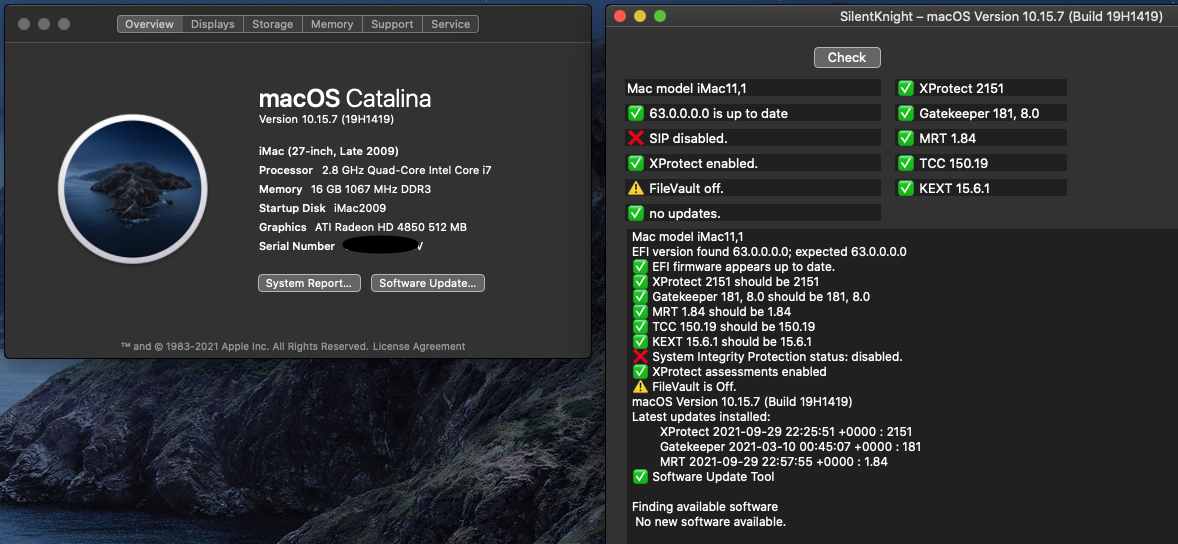Click the FileVault off status field

(753, 188)
